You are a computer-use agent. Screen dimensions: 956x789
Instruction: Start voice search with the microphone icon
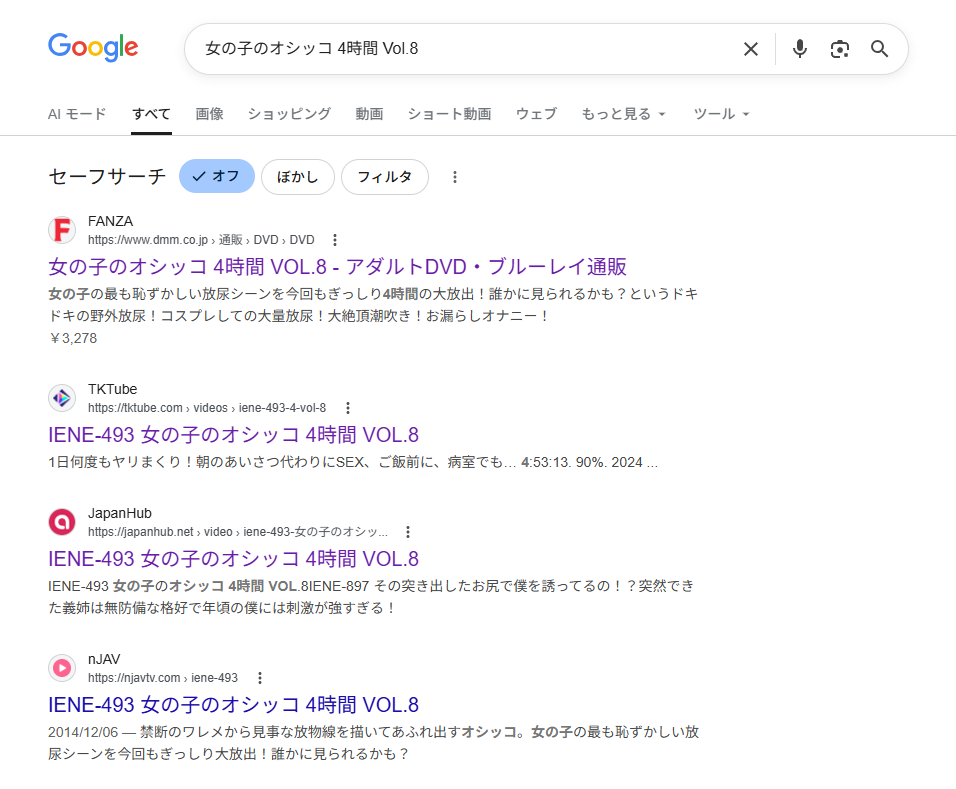[x=799, y=49]
